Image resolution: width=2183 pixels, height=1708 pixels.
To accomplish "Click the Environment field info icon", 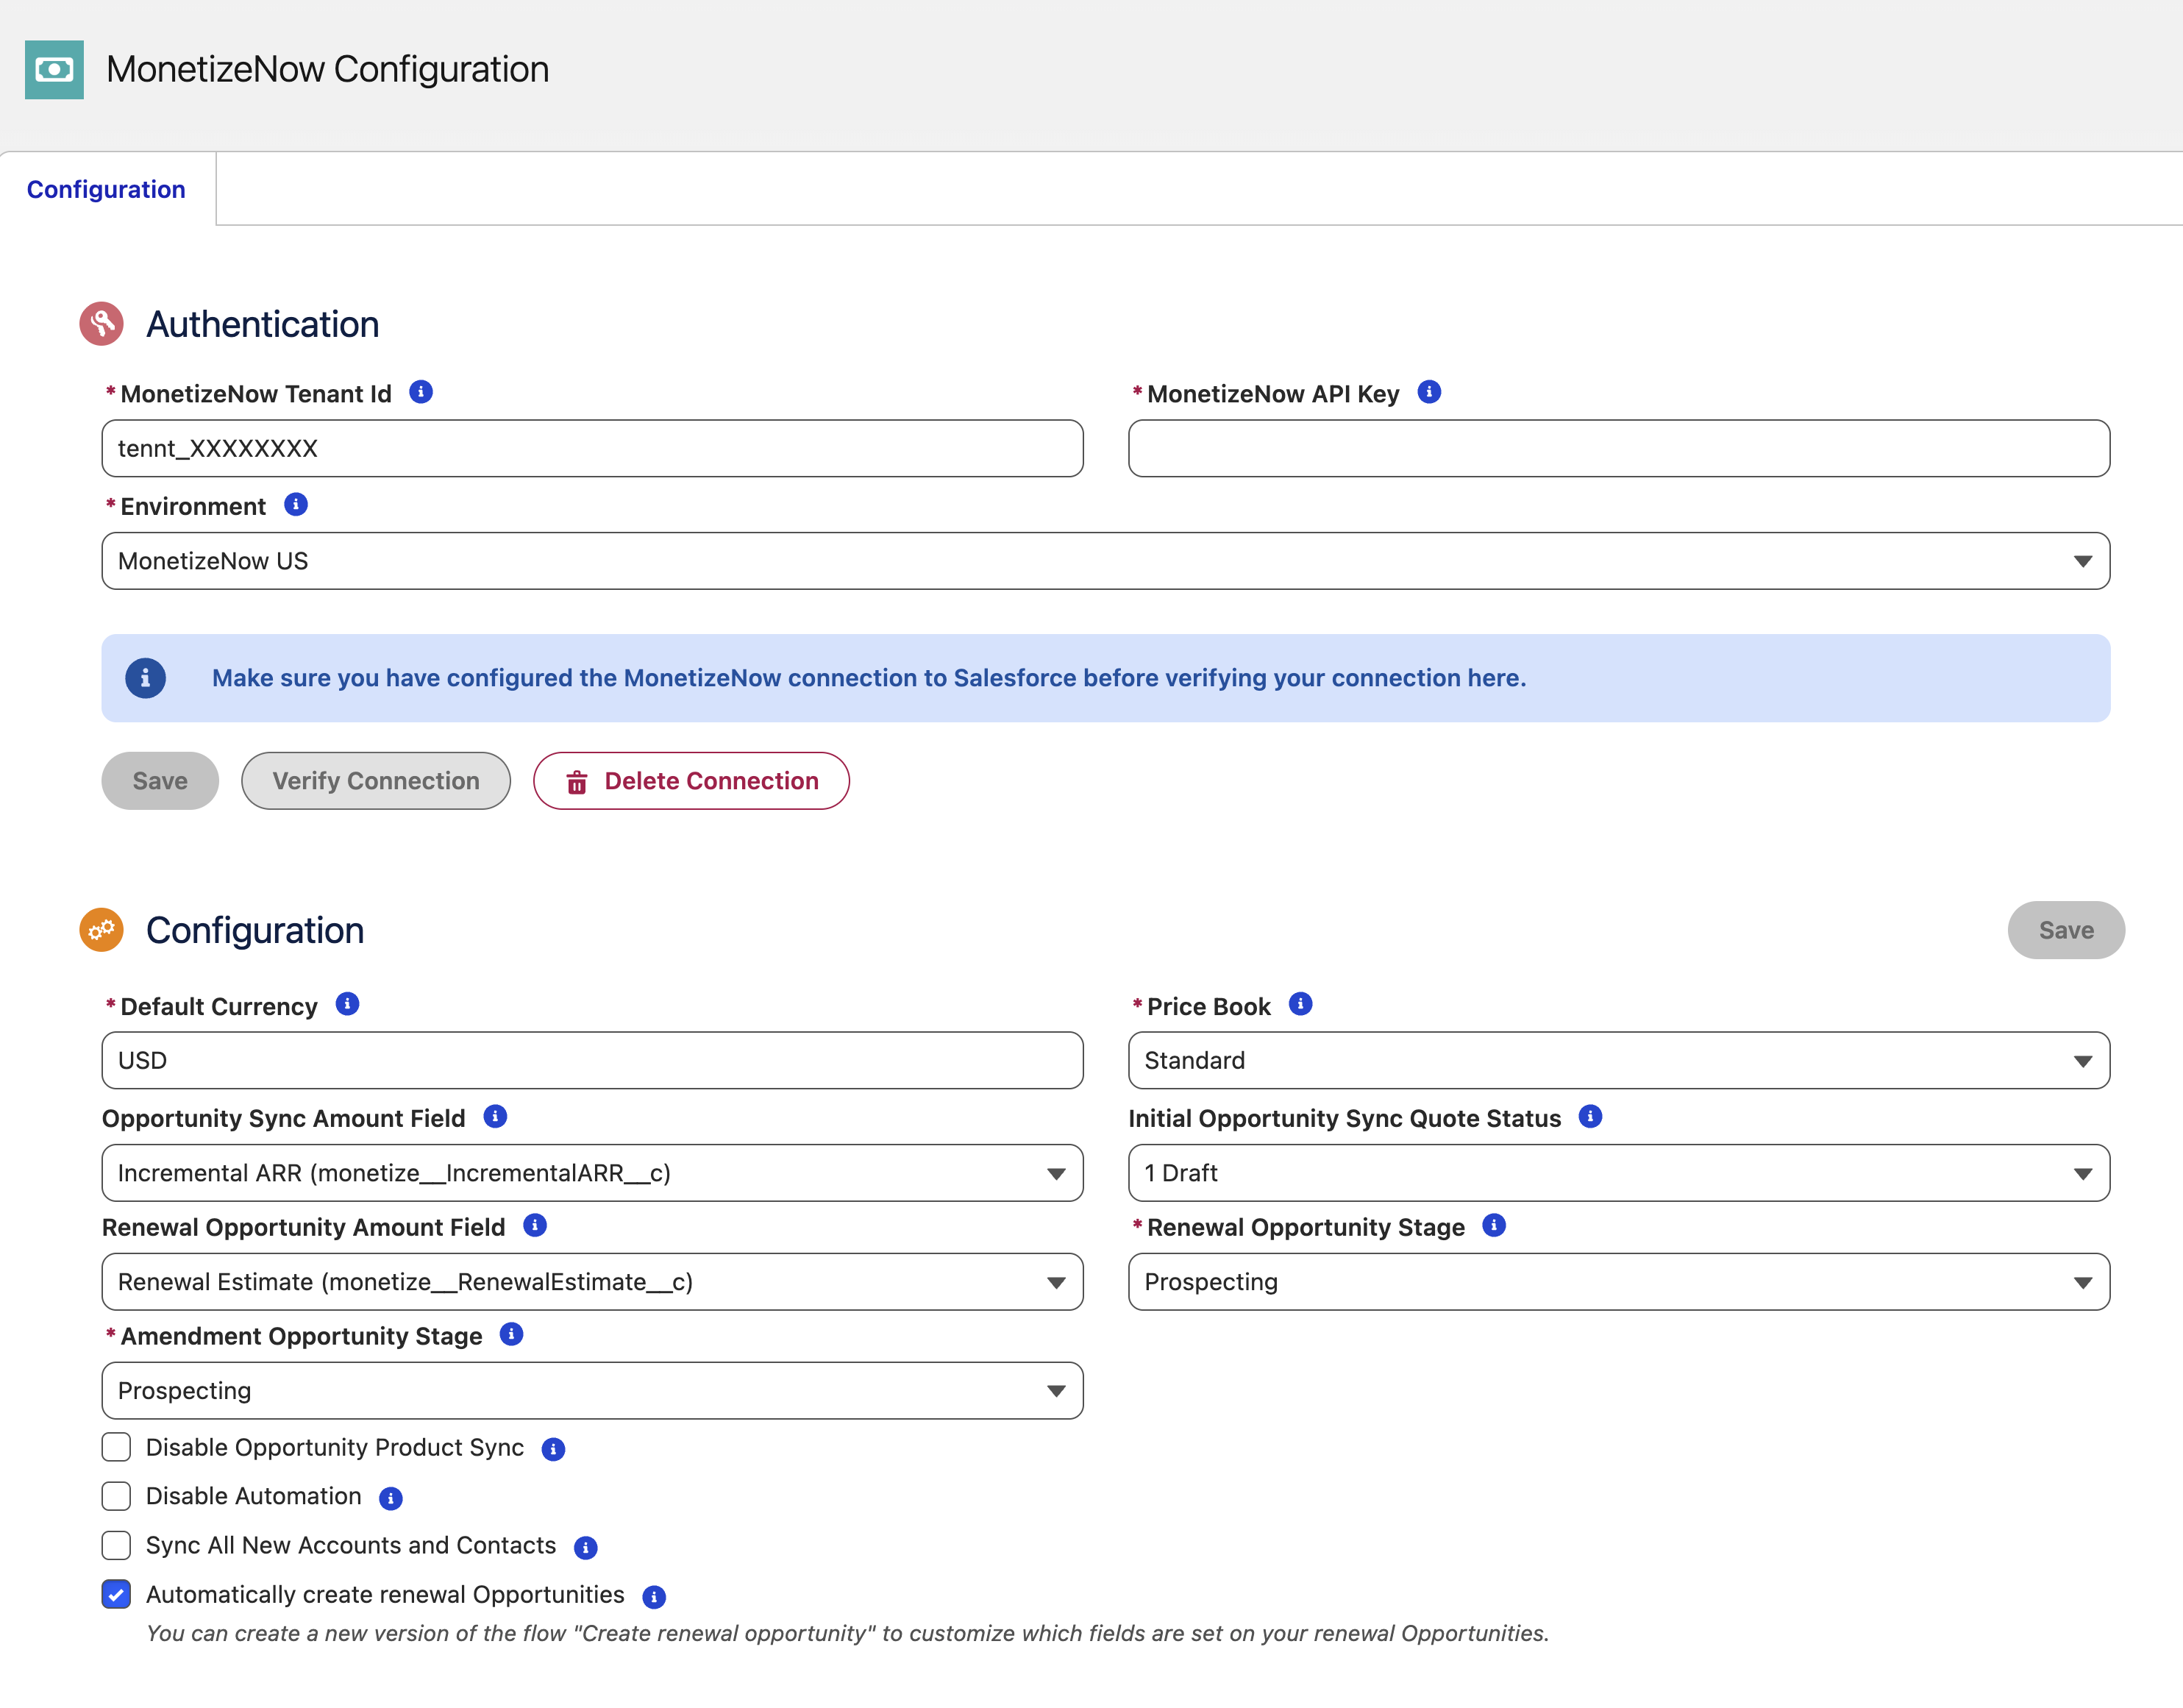I will click(296, 505).
